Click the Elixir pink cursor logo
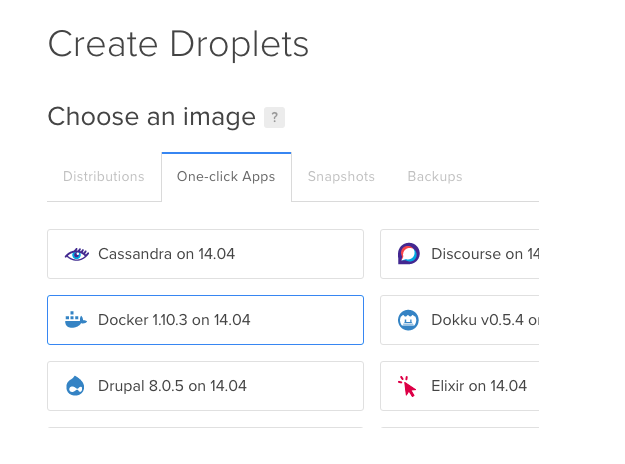The height and width of the screenshot is (464, 625). tap(408, 386)
